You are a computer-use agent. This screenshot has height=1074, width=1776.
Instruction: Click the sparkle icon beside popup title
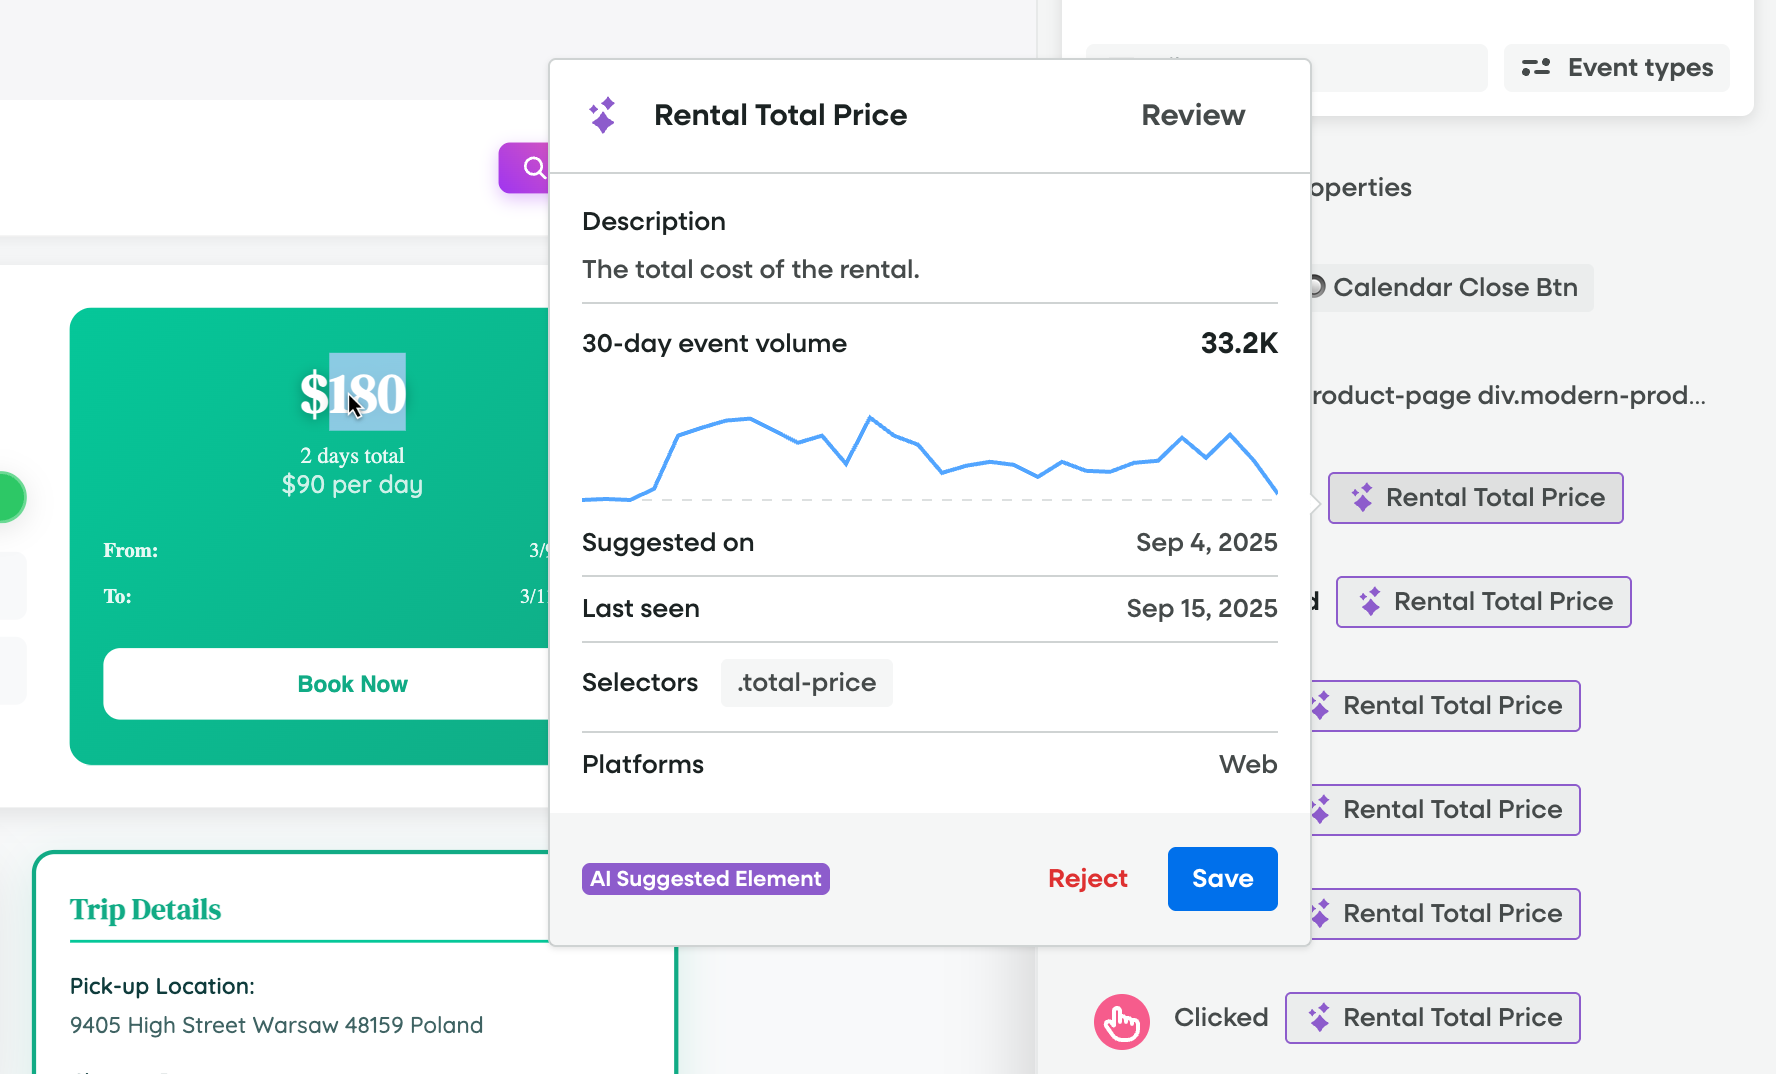coord(602,115)
